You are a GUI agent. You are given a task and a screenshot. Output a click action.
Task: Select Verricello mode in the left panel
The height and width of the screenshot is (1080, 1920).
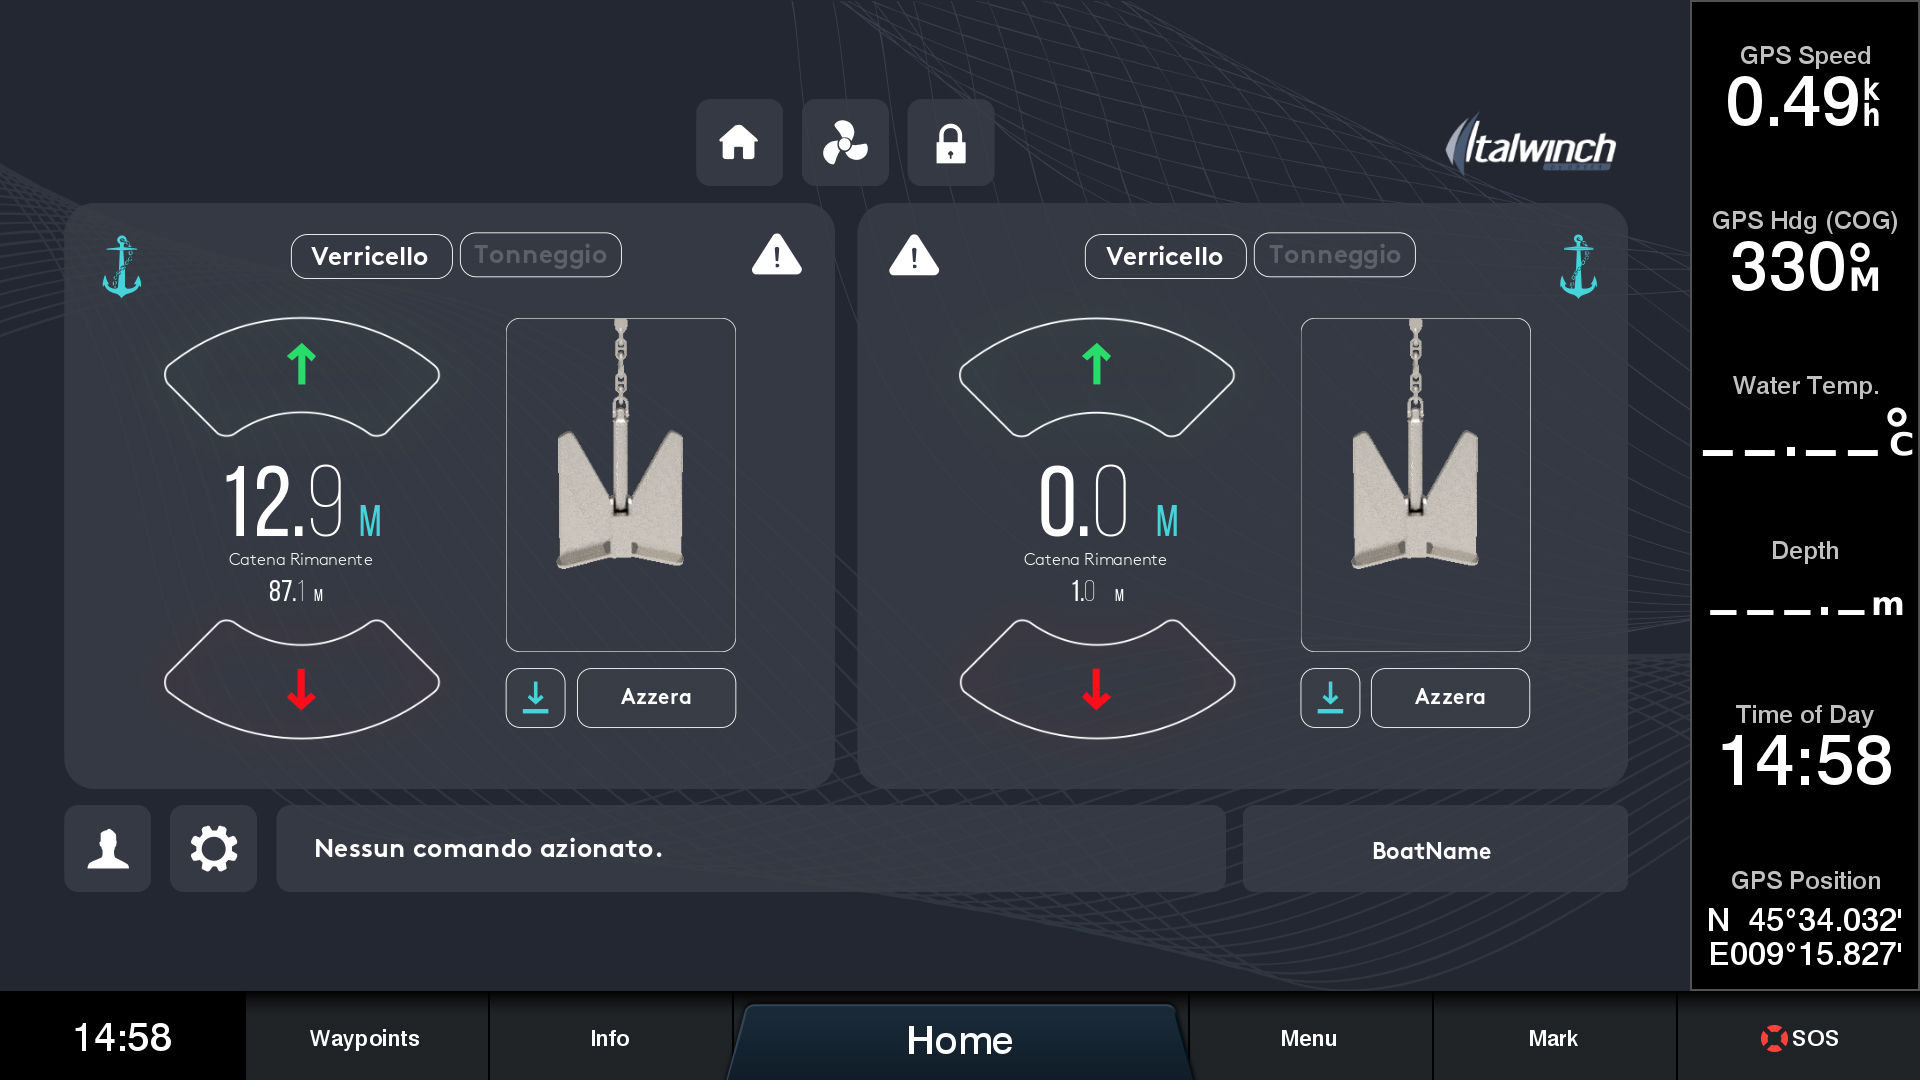pos(370,256)
